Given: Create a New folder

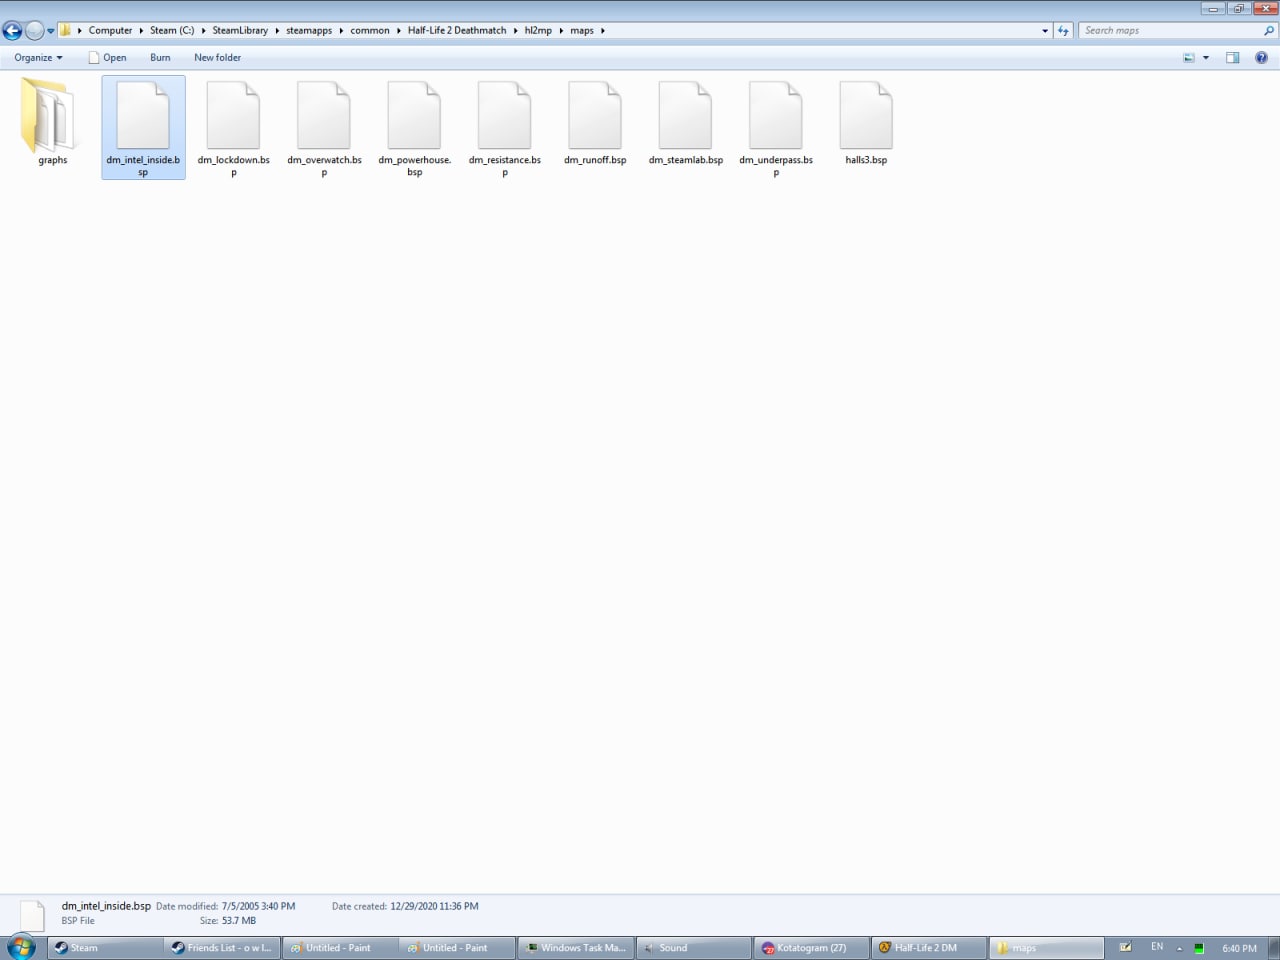Looking at the screenshot, I should pos(217,57).
